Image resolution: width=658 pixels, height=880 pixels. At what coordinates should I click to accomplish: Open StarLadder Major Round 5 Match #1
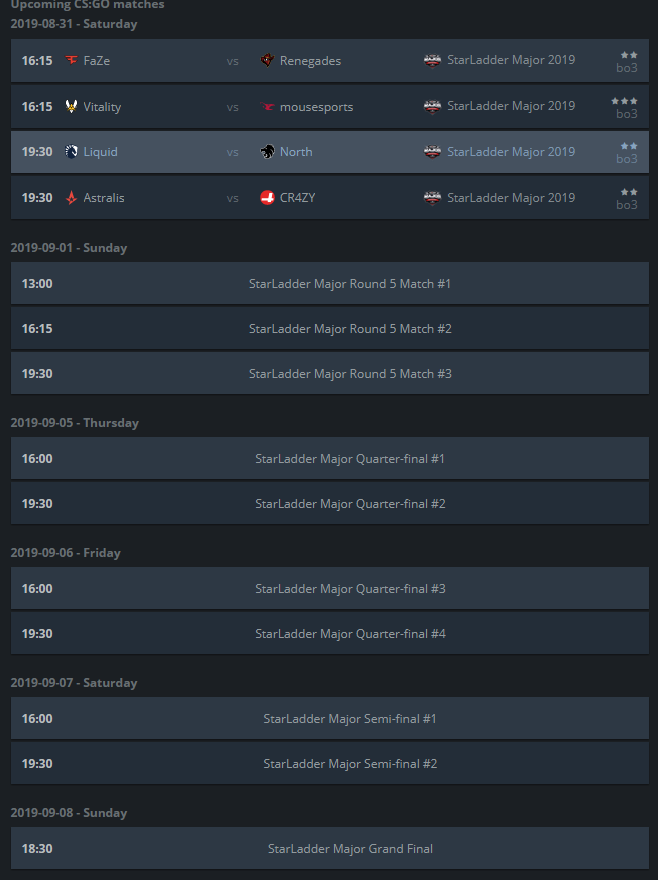(330, 283)
